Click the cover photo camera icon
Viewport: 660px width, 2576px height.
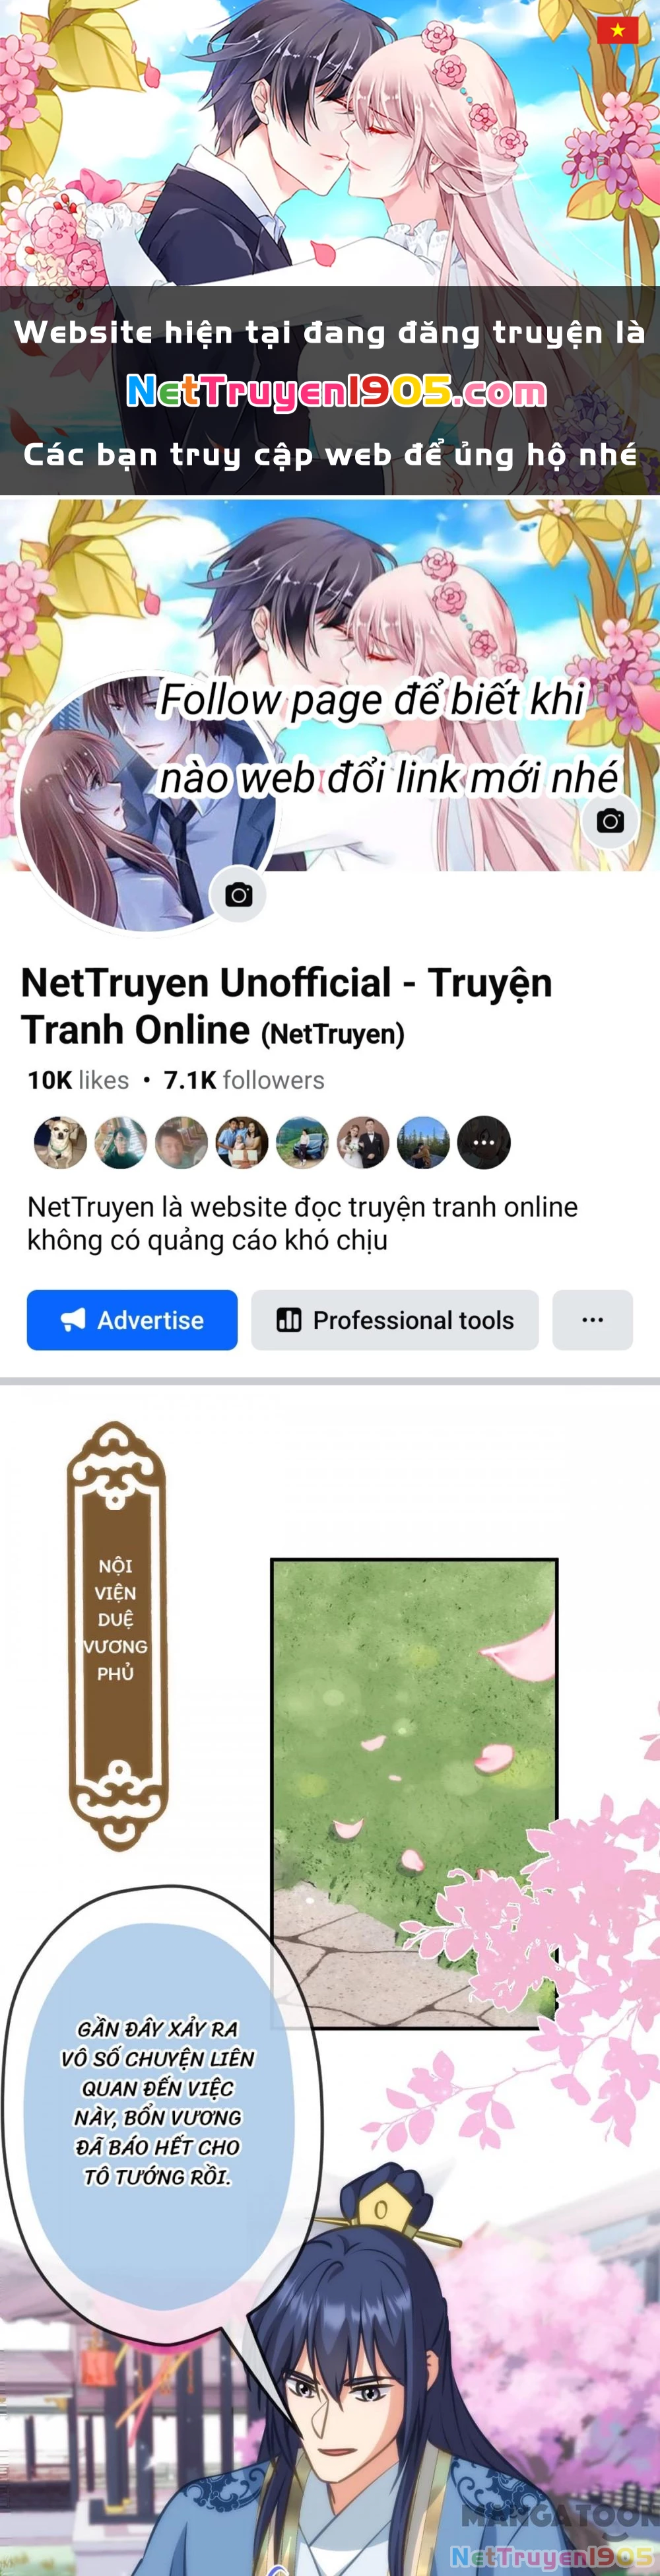point(610,821)
